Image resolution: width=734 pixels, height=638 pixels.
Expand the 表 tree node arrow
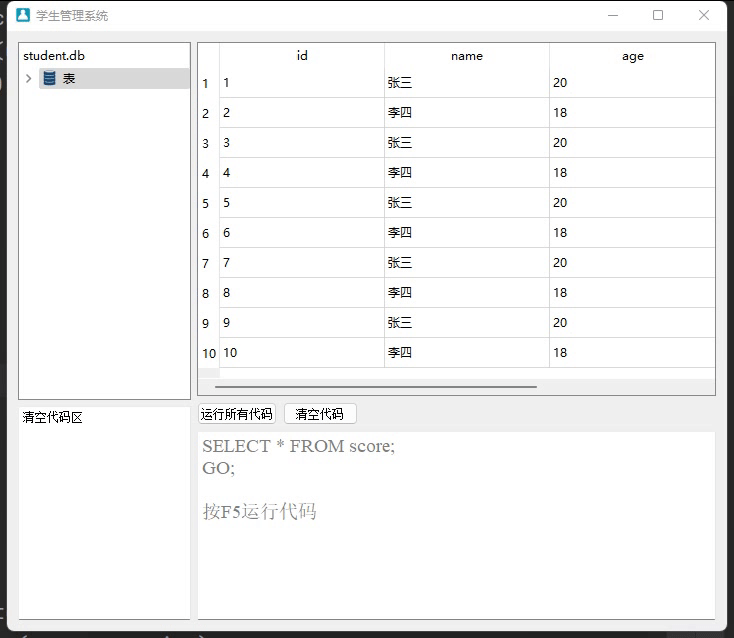[28, 78]
